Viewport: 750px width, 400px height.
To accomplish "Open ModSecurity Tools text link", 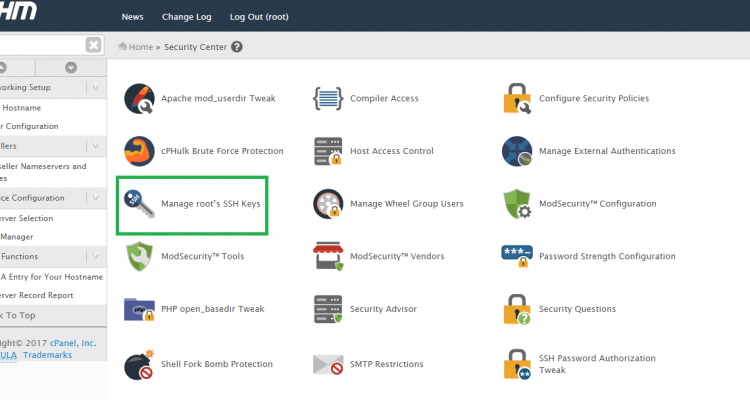I will (203, 256).
